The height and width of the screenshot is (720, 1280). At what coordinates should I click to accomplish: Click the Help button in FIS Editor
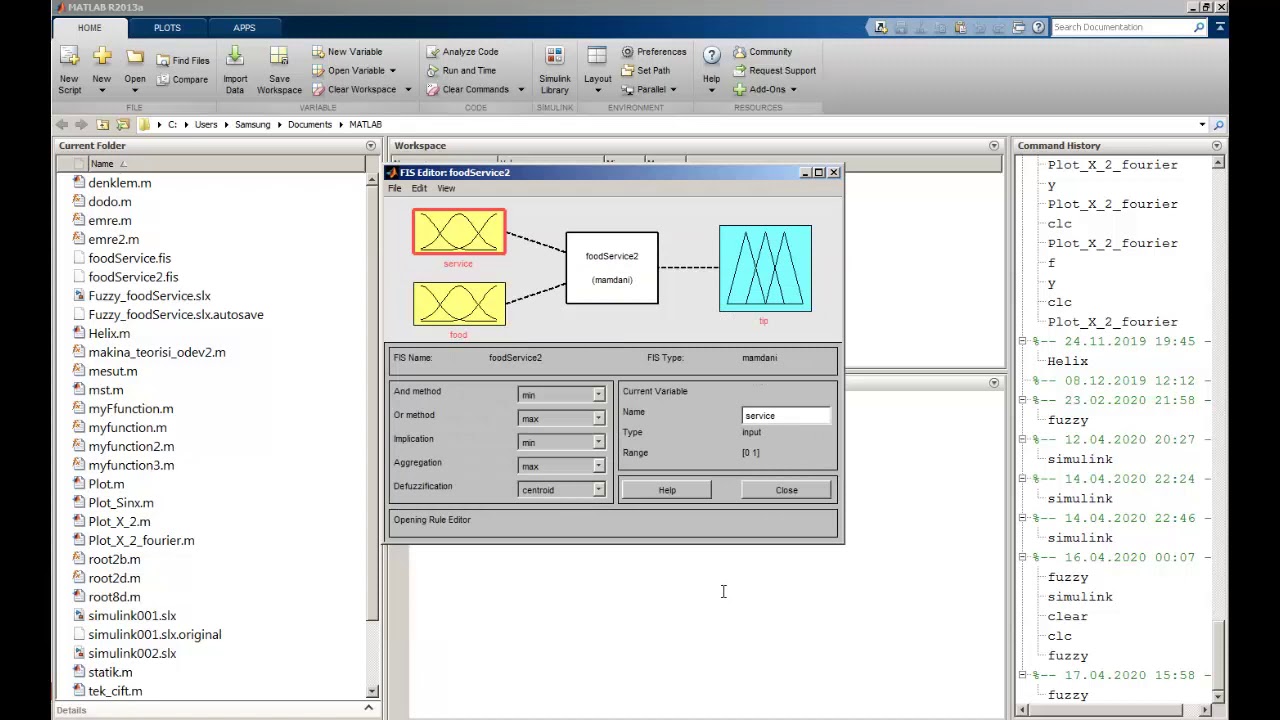click(x=667, y=490)
